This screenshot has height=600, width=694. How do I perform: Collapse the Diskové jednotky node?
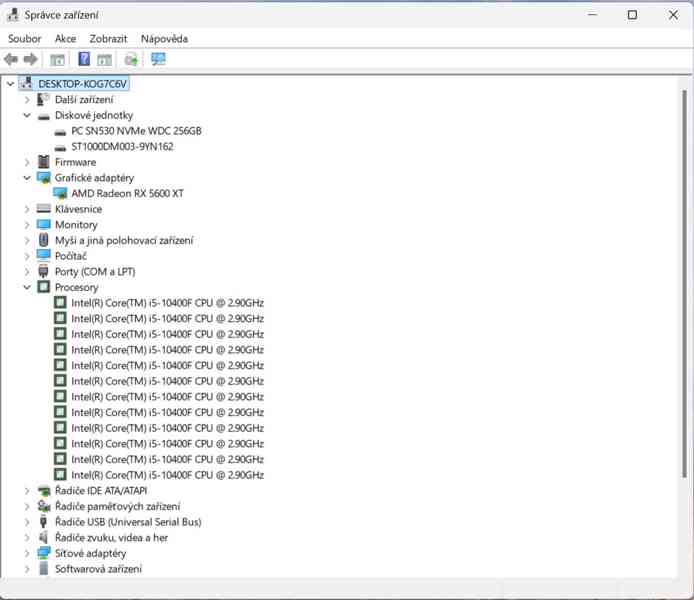point(27,115)
